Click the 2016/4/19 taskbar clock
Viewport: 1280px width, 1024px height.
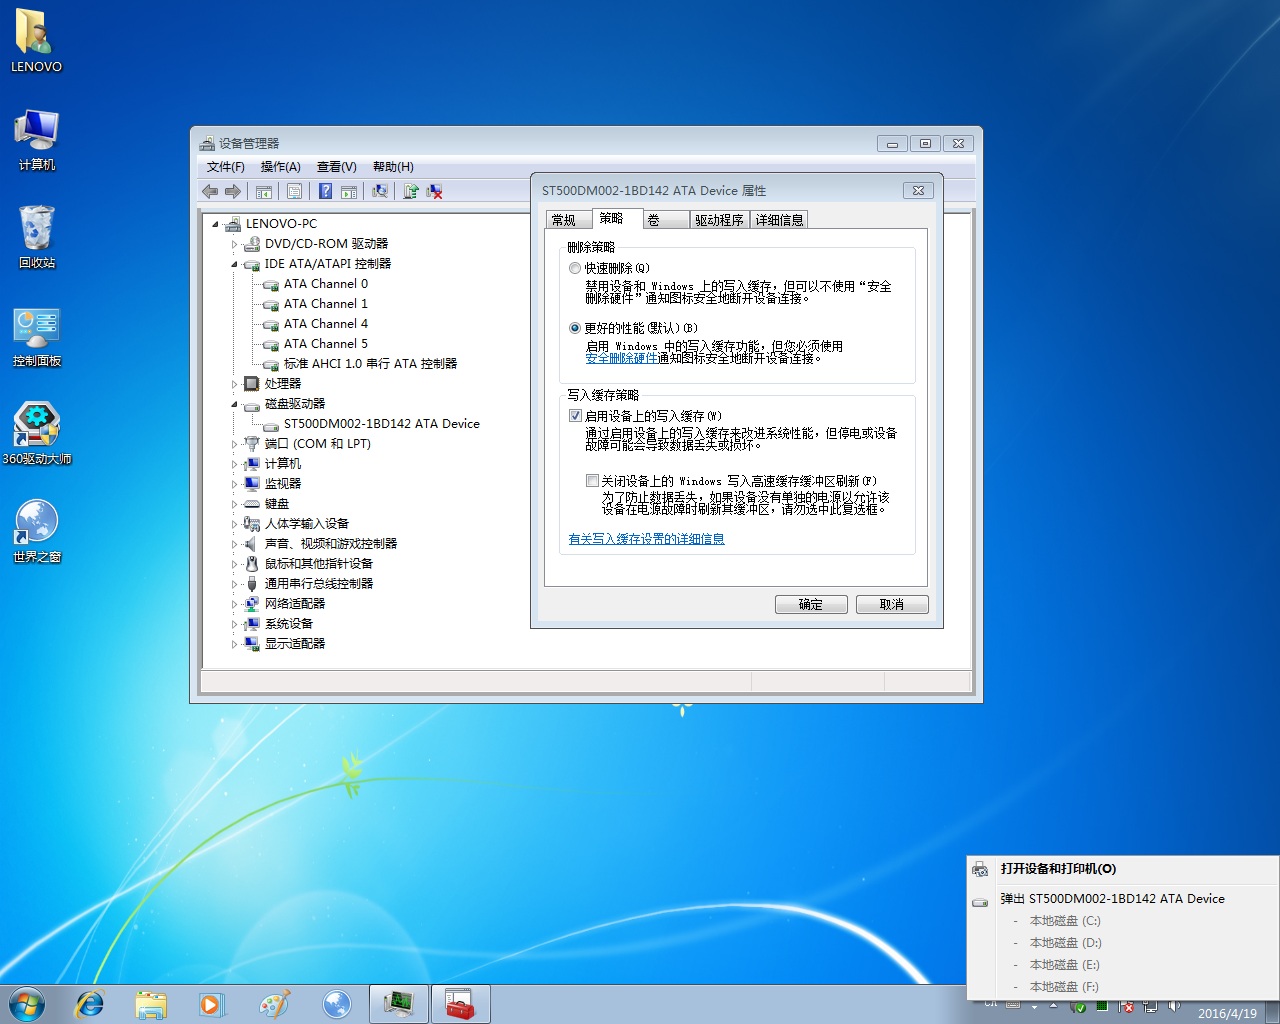[1227, 1012]
